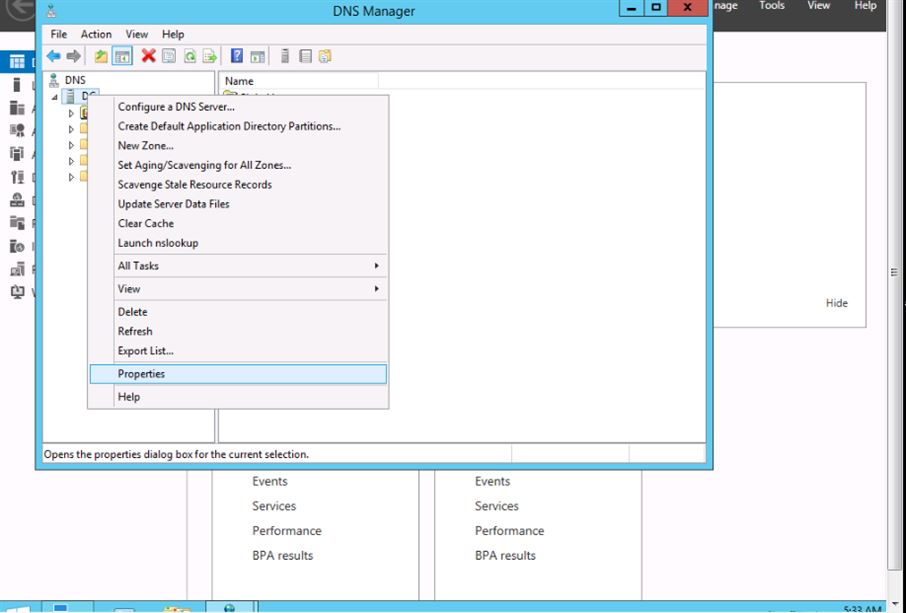Choose Refresh from the context menu

(x=238, y=331)
